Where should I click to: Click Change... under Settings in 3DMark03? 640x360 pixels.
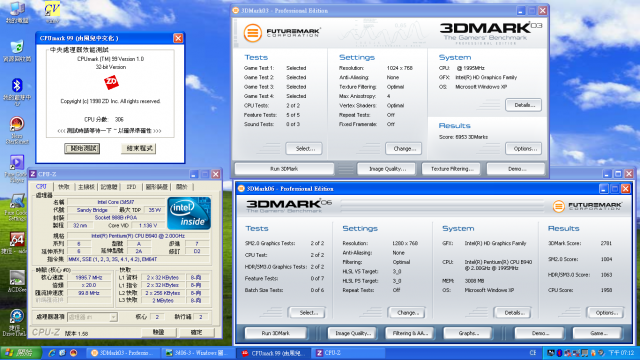coord(403,149)
